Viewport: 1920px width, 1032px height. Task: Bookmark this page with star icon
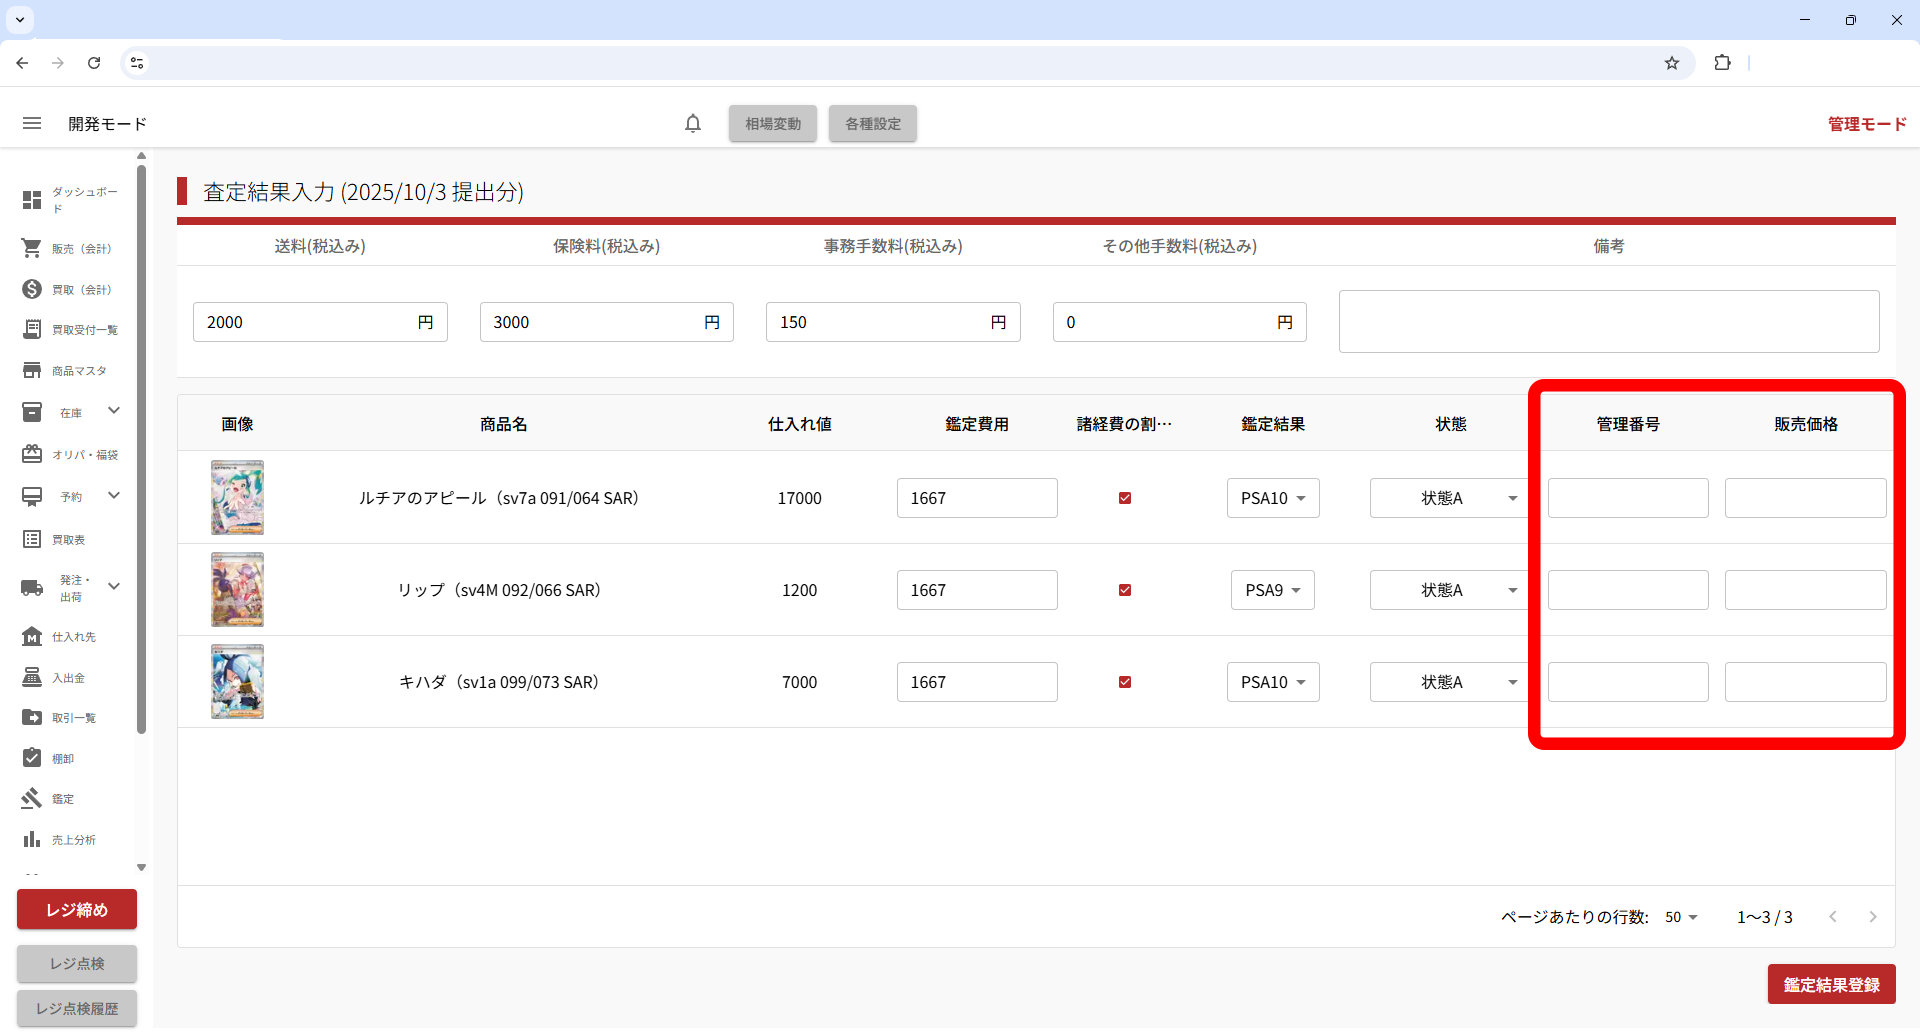1672,63
